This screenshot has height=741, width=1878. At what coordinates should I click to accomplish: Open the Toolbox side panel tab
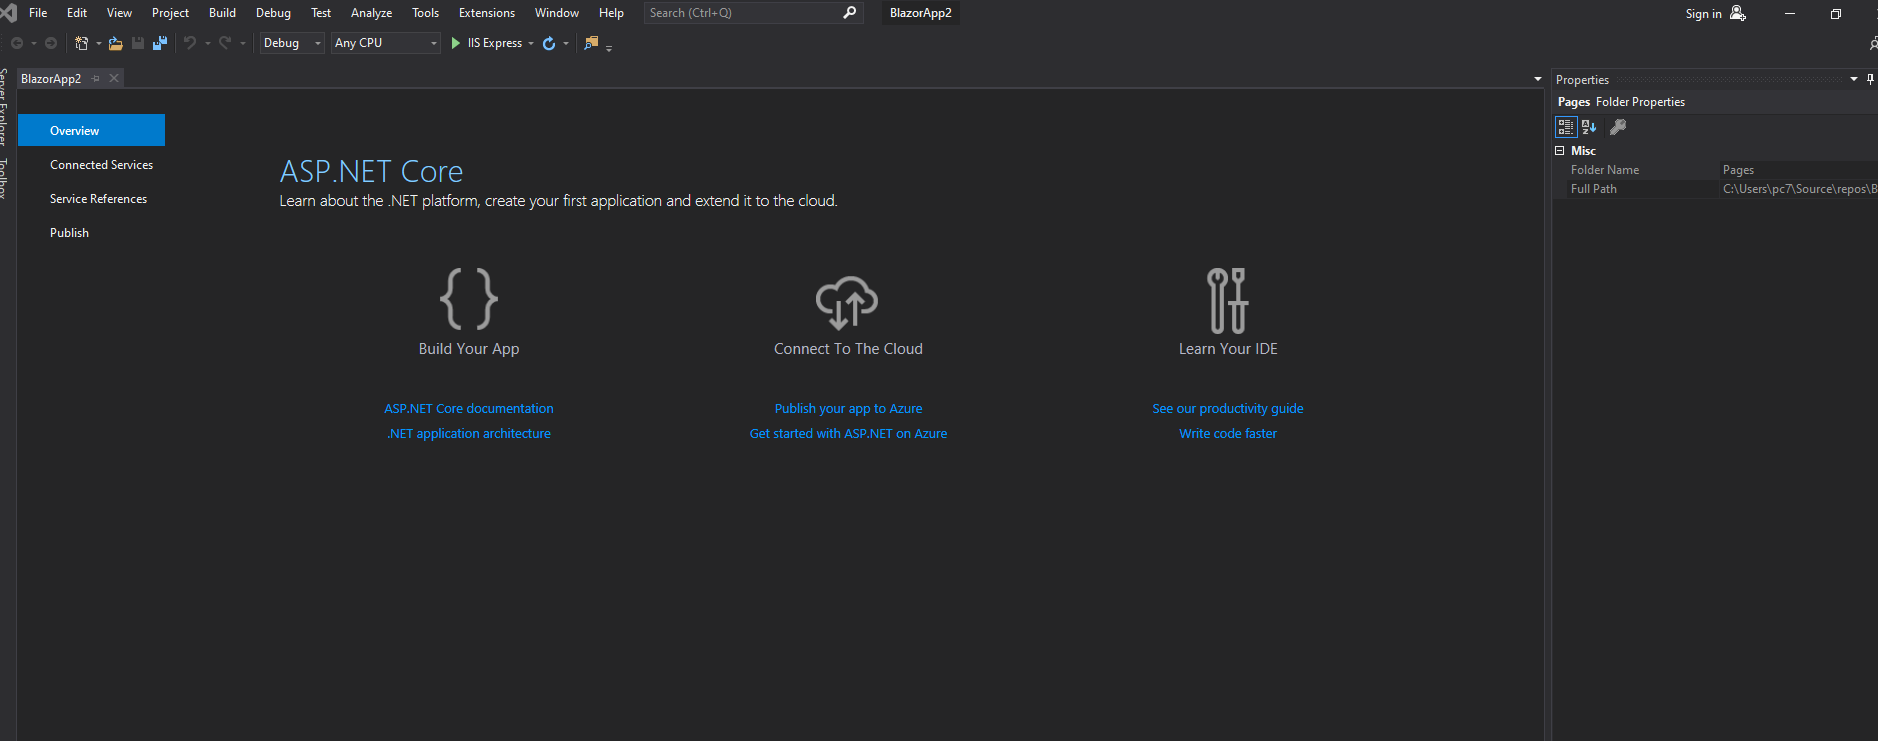[4, 177]
